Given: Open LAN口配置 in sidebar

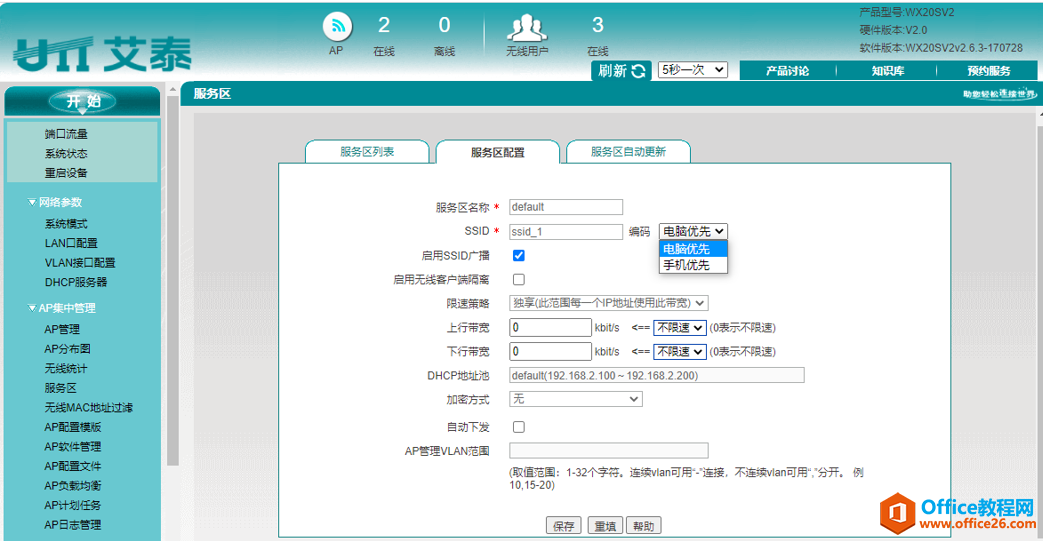Looking at the screenshot, I should (x=71, y=244).
